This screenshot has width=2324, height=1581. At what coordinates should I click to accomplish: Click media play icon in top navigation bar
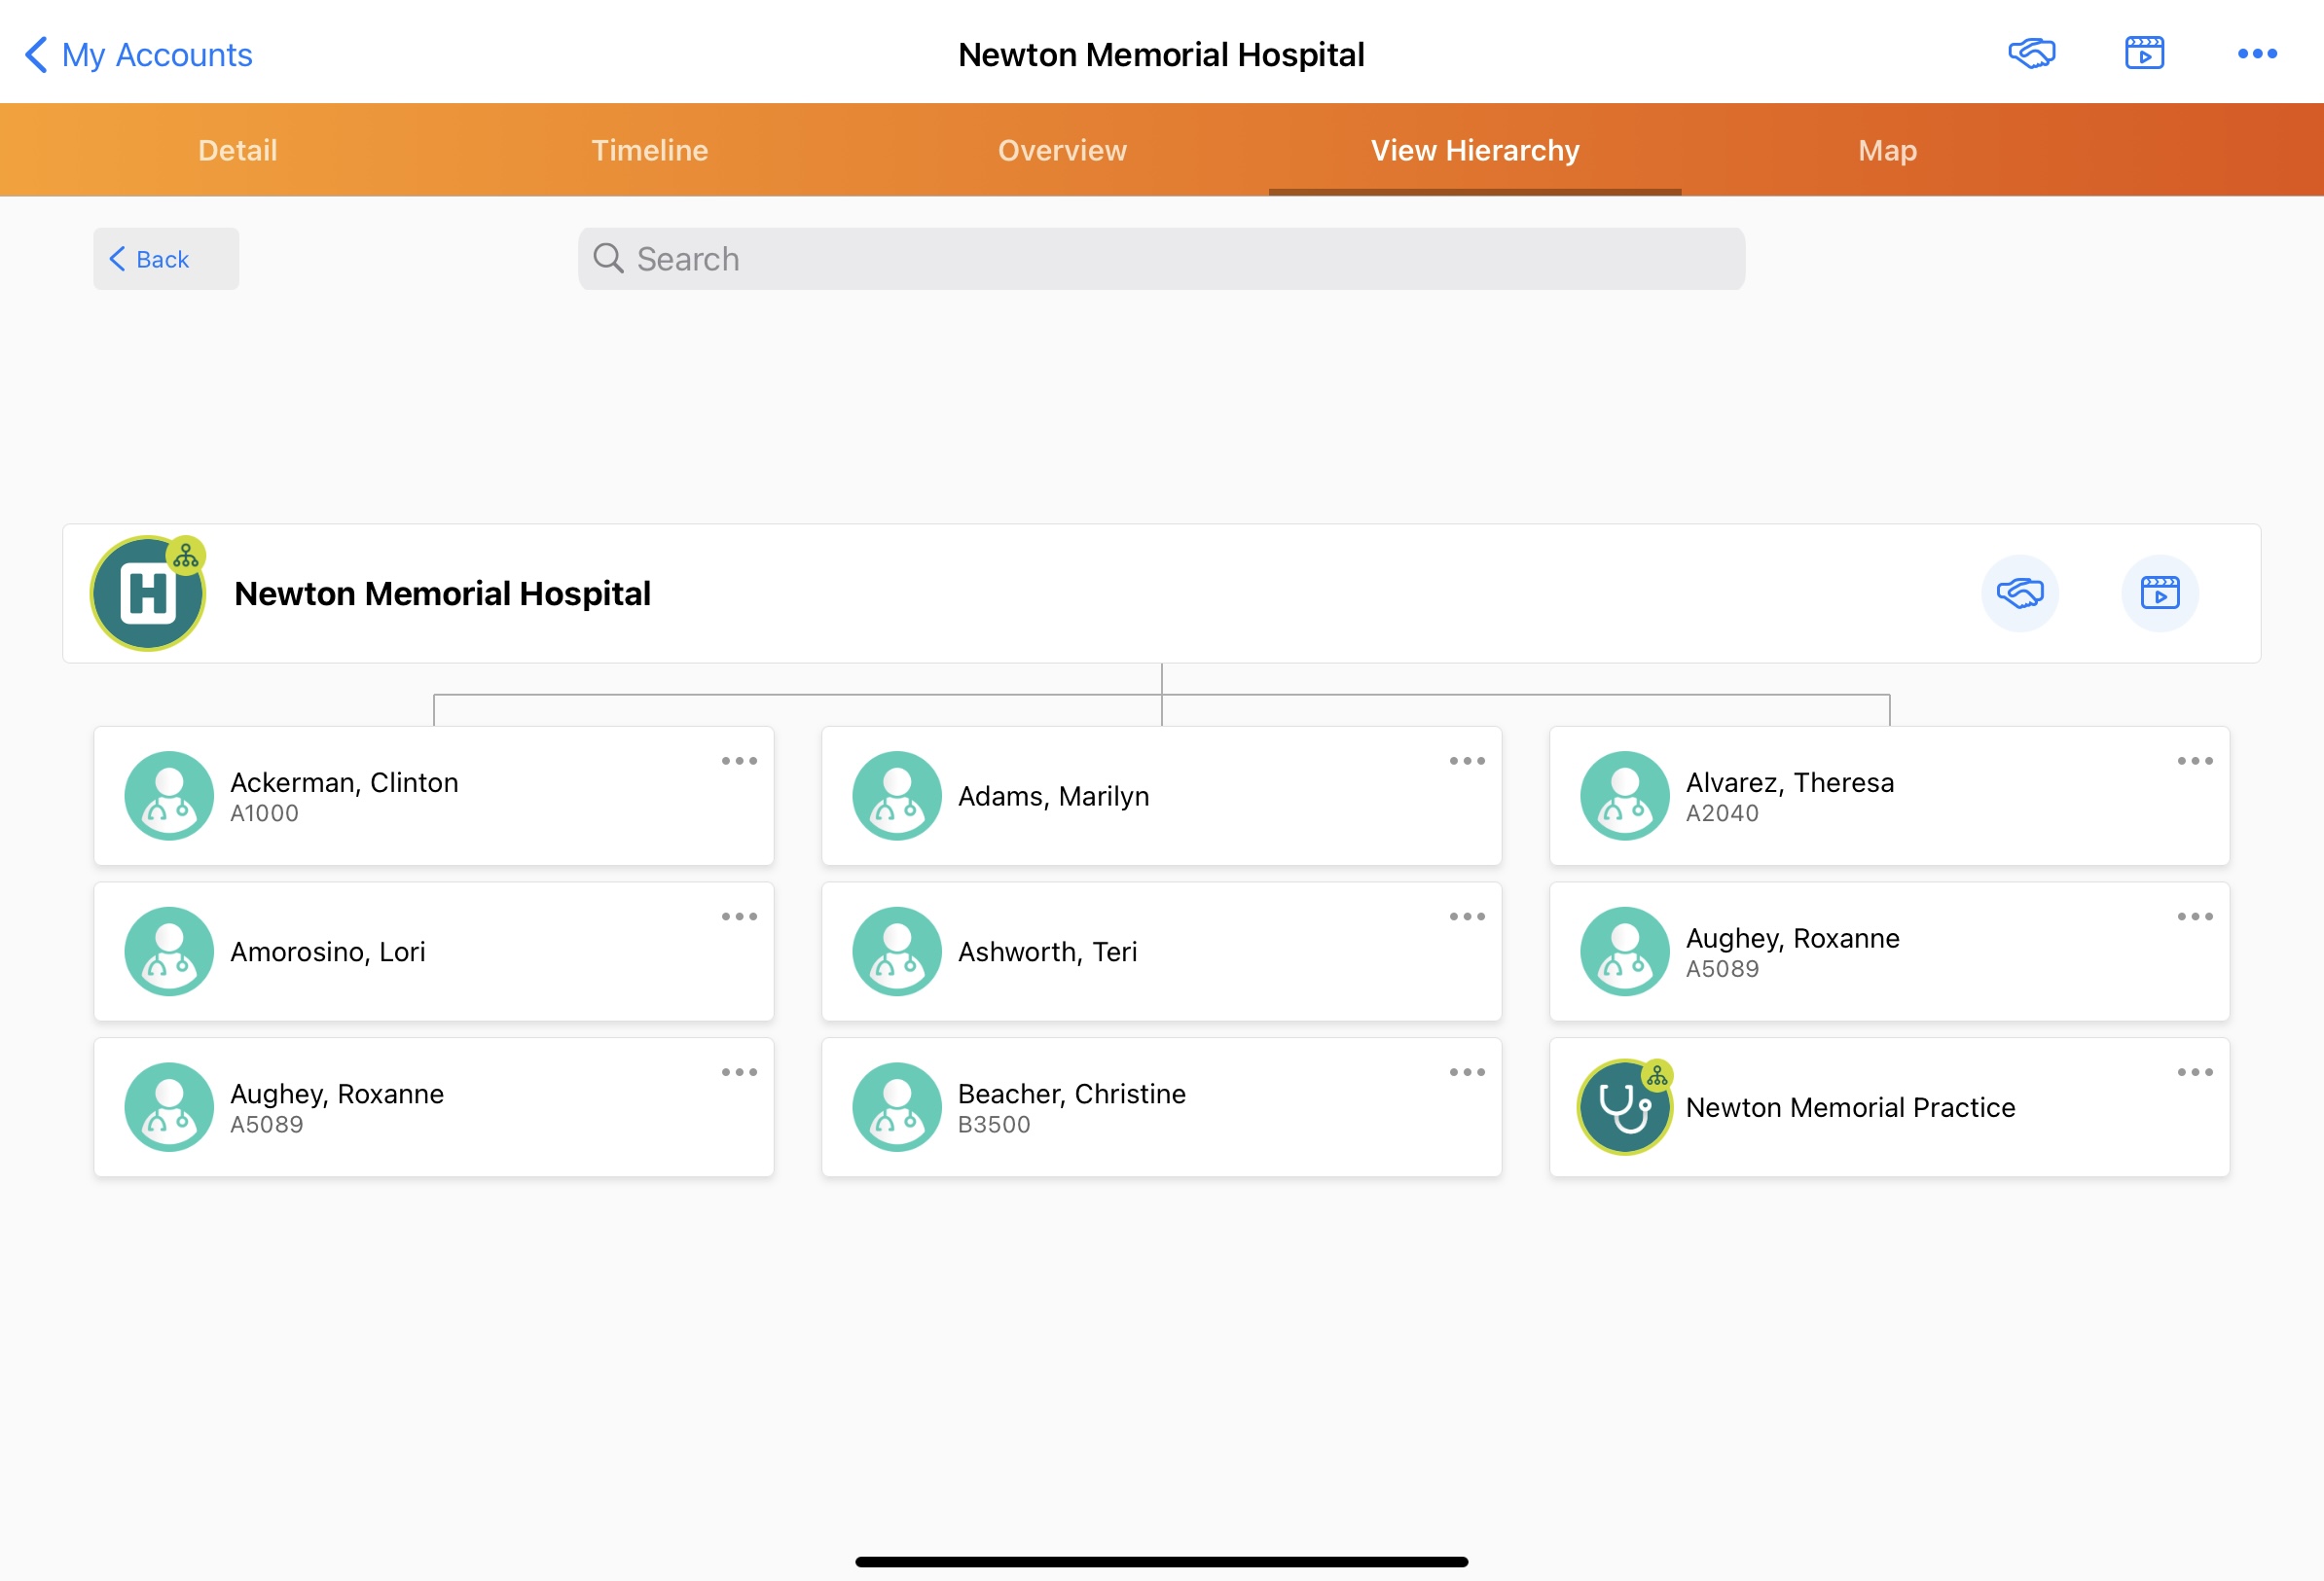2144,53
